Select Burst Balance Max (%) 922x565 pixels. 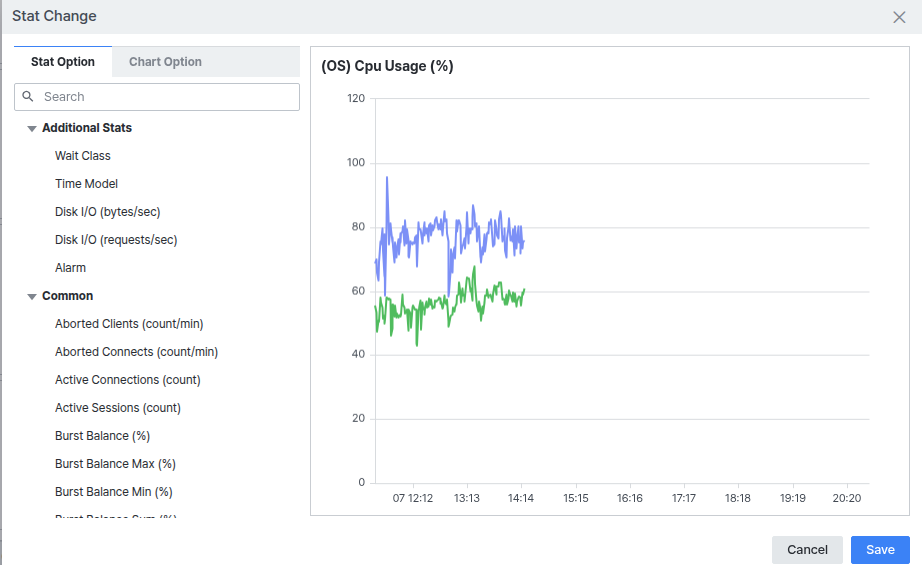pyautogui.click(x=115, y=464)
